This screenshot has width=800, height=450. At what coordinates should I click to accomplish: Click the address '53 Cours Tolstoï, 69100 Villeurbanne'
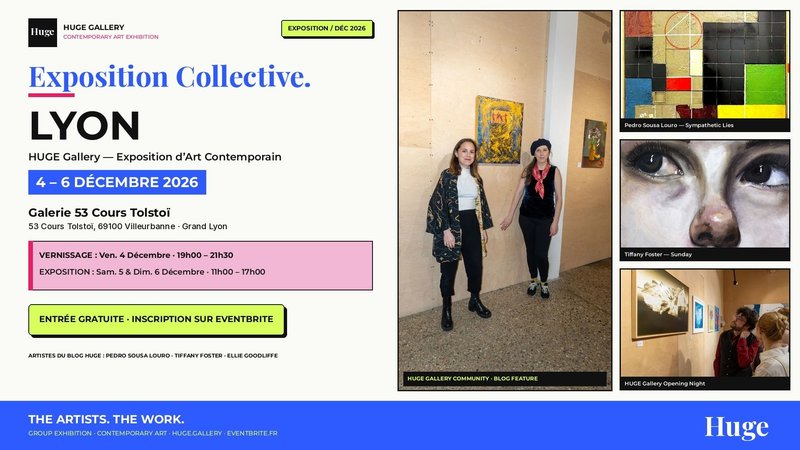click(101, 226)
